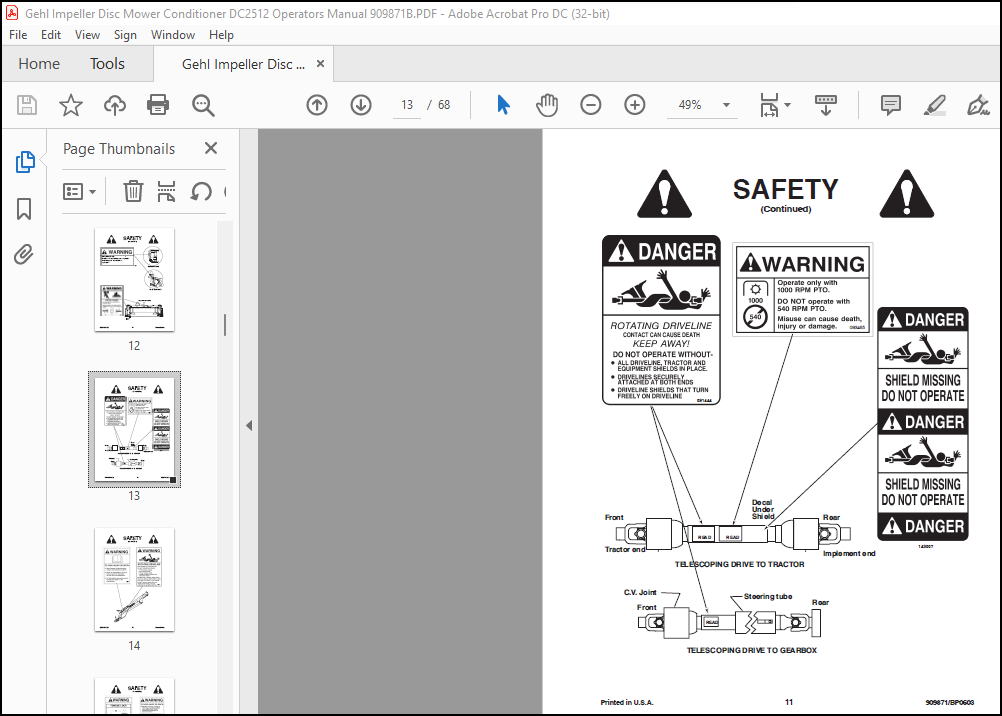Expand fit page options dropdown arrow
Image resolution: width=1002 pixels, height=716 pixels.
(x=787, y=105)
